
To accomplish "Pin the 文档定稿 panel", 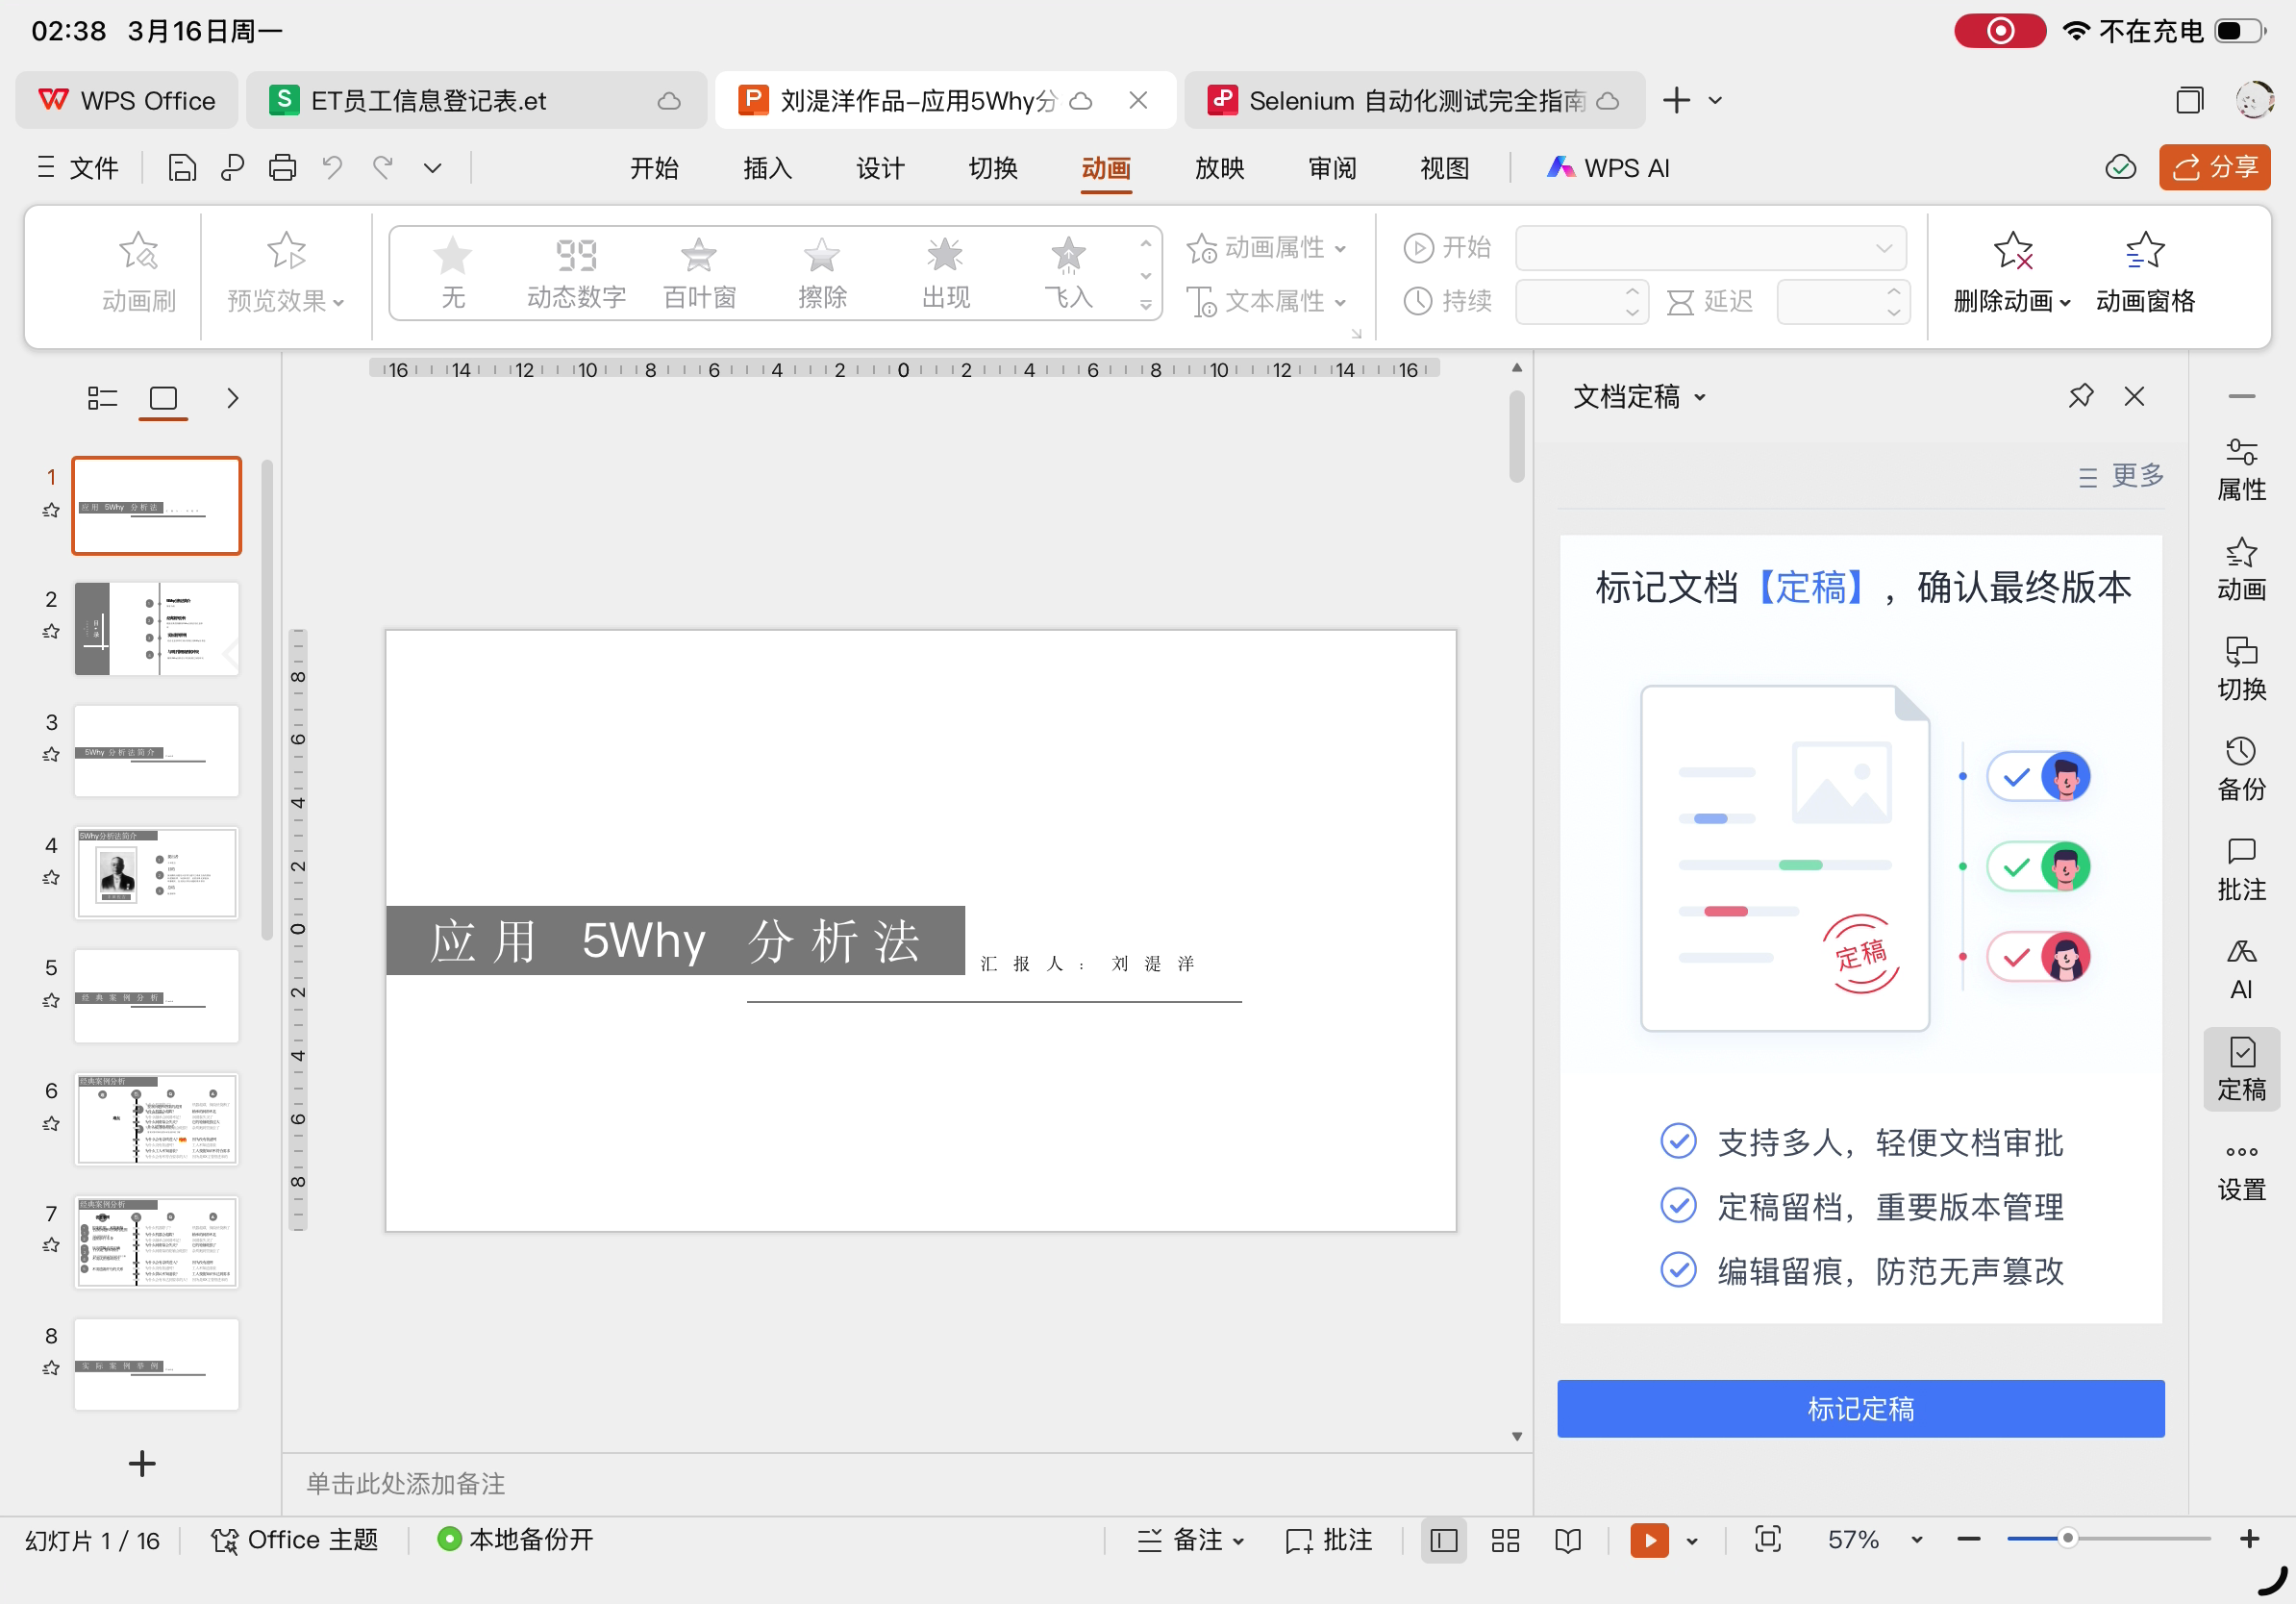I will coord(2080,396).
